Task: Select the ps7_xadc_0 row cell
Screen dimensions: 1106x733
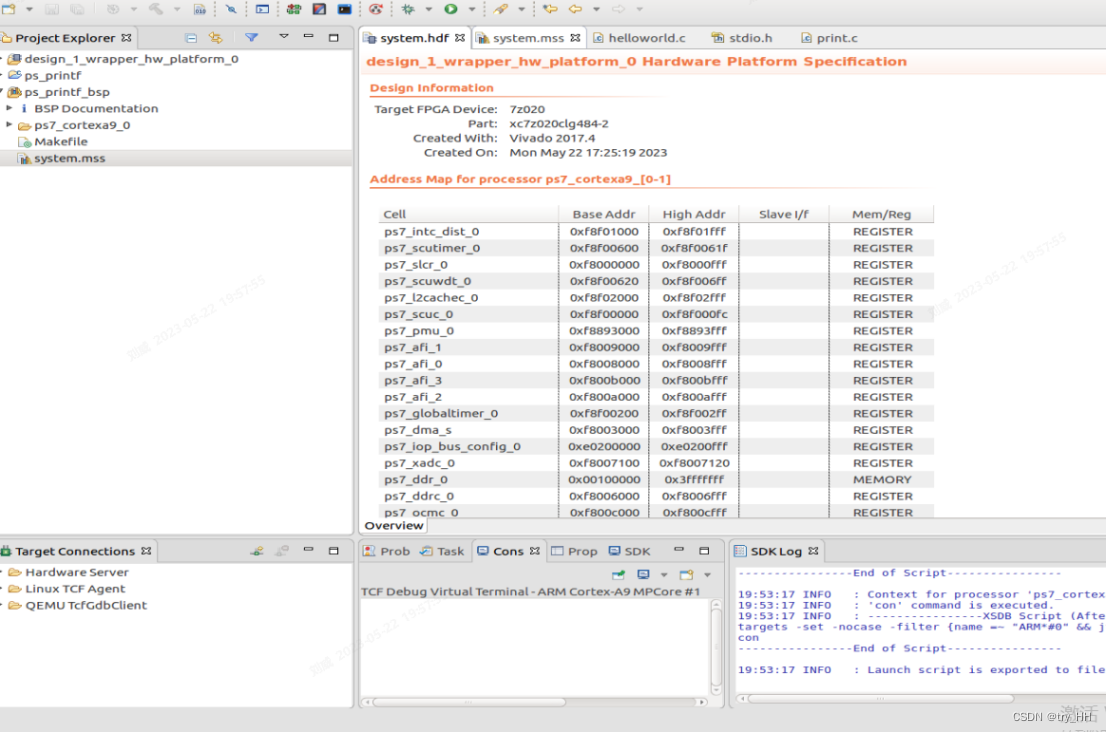Action: pyautogui.click(x=420, y=463)
